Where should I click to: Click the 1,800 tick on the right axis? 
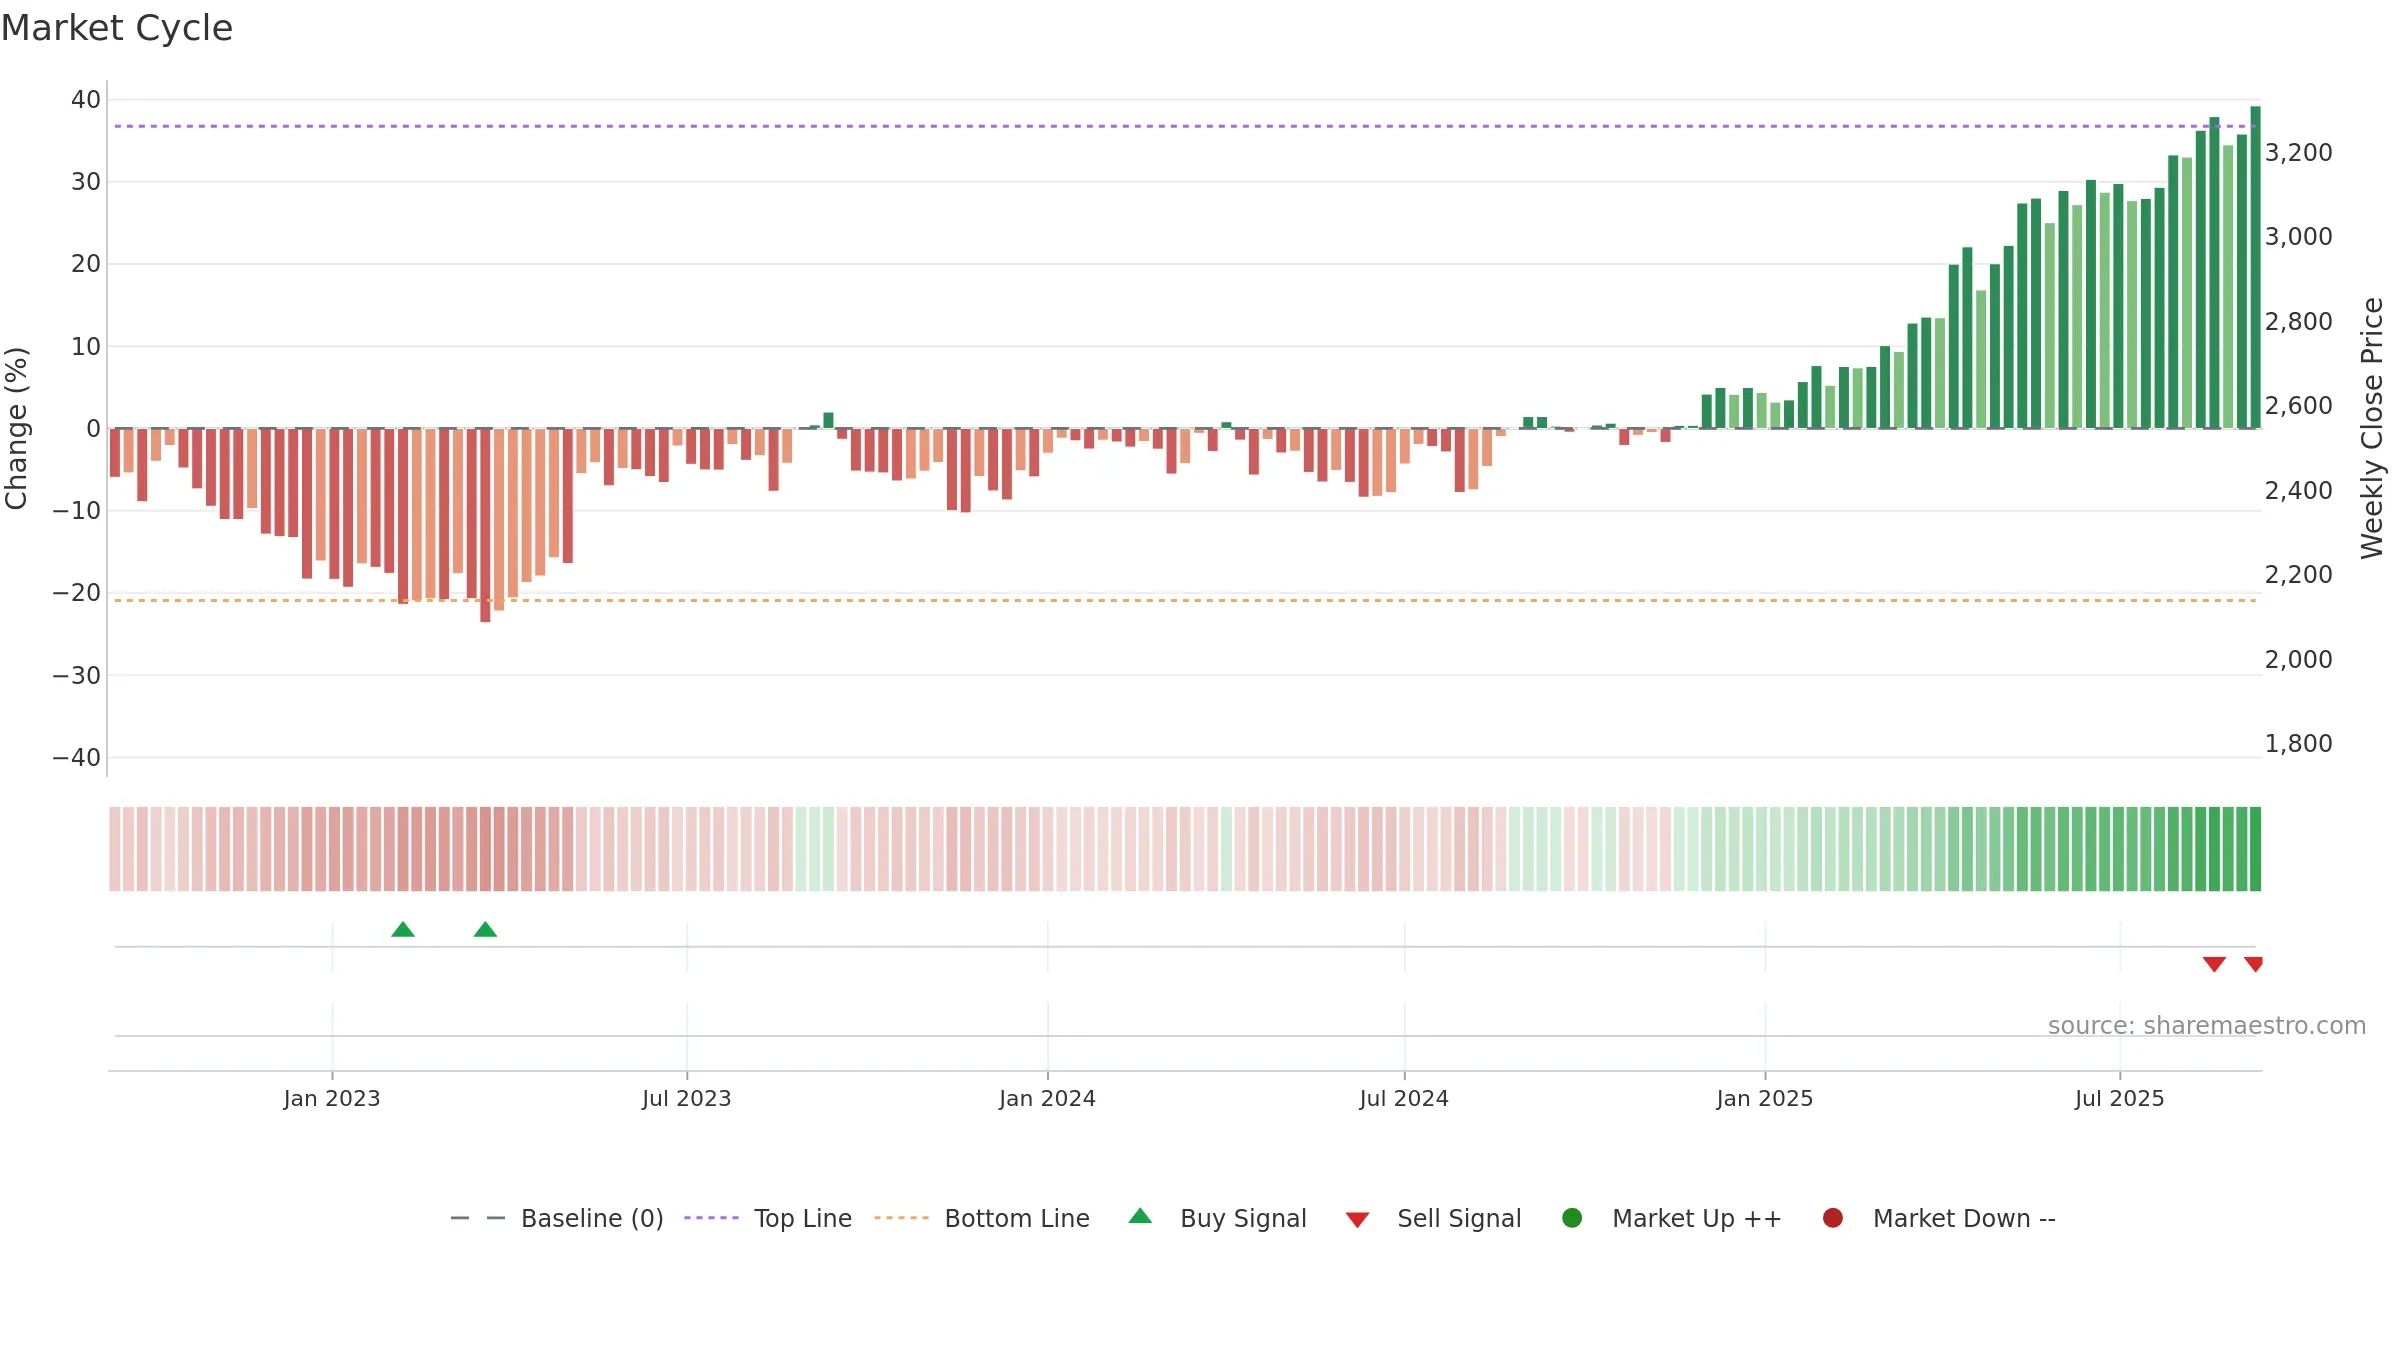click(2298, 744)
